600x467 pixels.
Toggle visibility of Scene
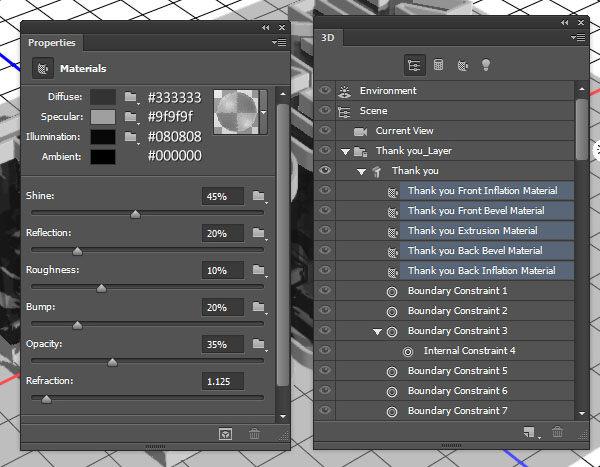click(x=325, y=110)
